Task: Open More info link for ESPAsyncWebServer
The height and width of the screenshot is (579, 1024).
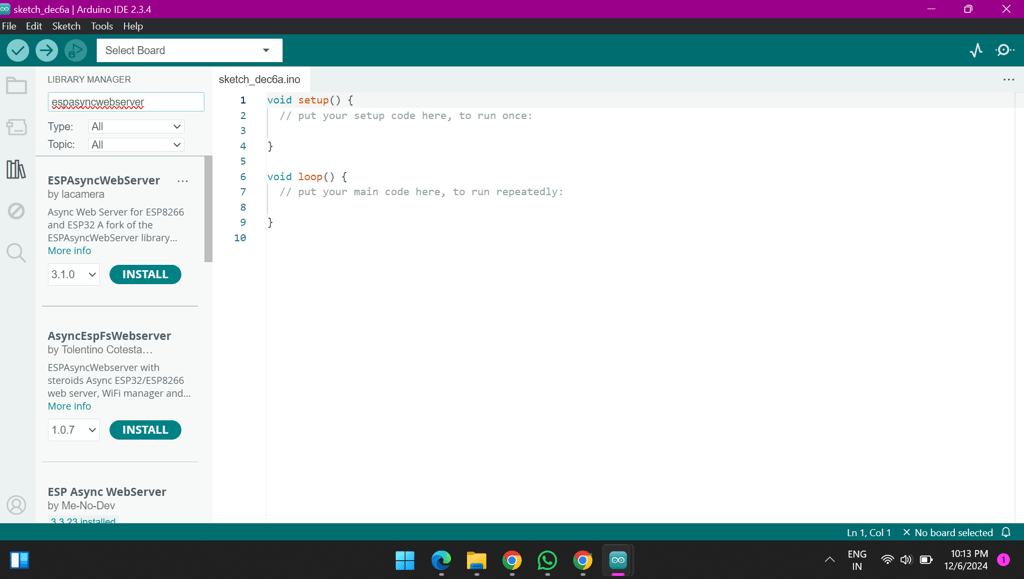Action: [69, 251]
